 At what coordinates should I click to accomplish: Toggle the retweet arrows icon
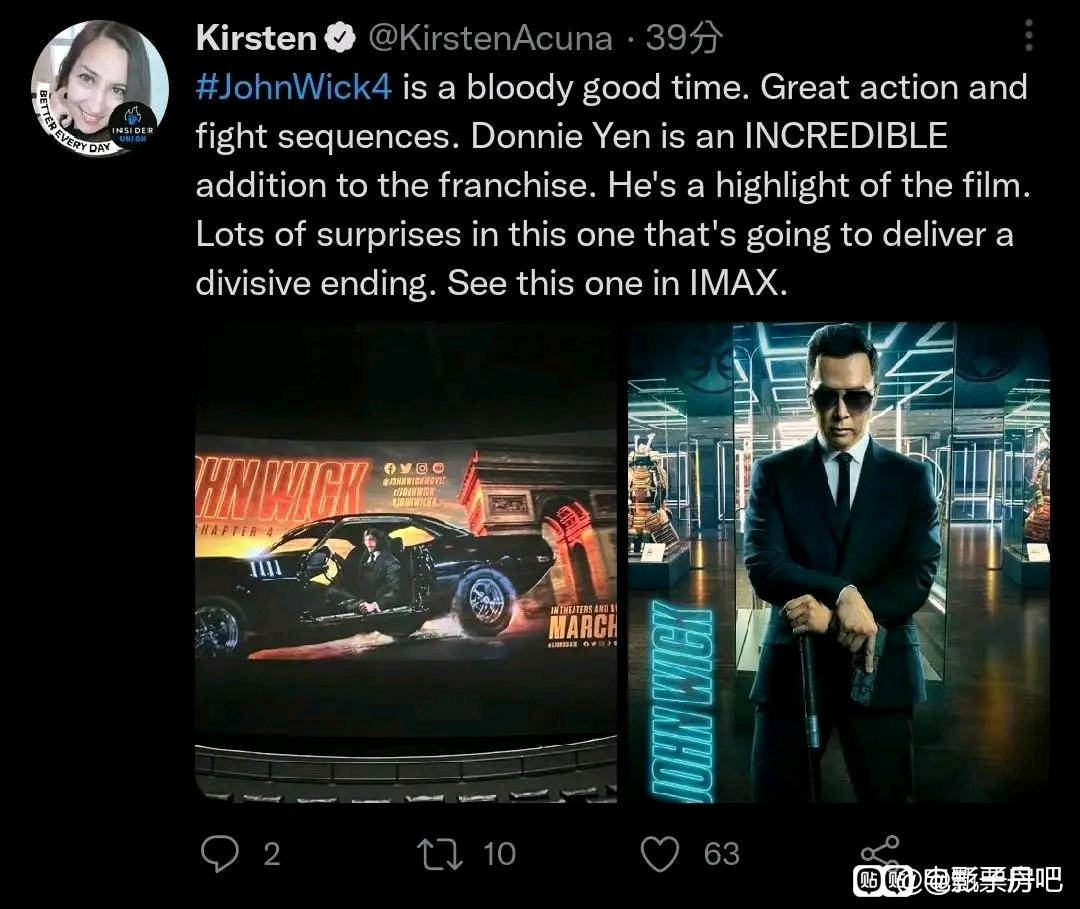coord(440,853)
